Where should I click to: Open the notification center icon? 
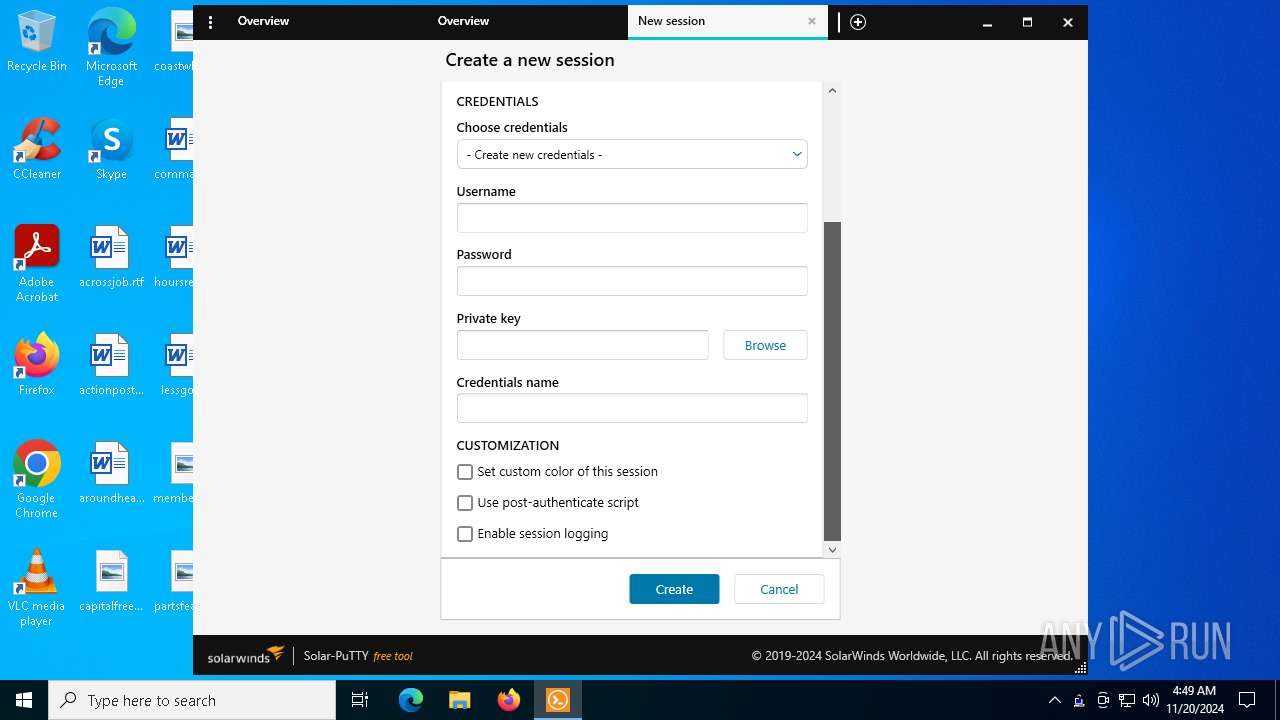point(1247,700)
